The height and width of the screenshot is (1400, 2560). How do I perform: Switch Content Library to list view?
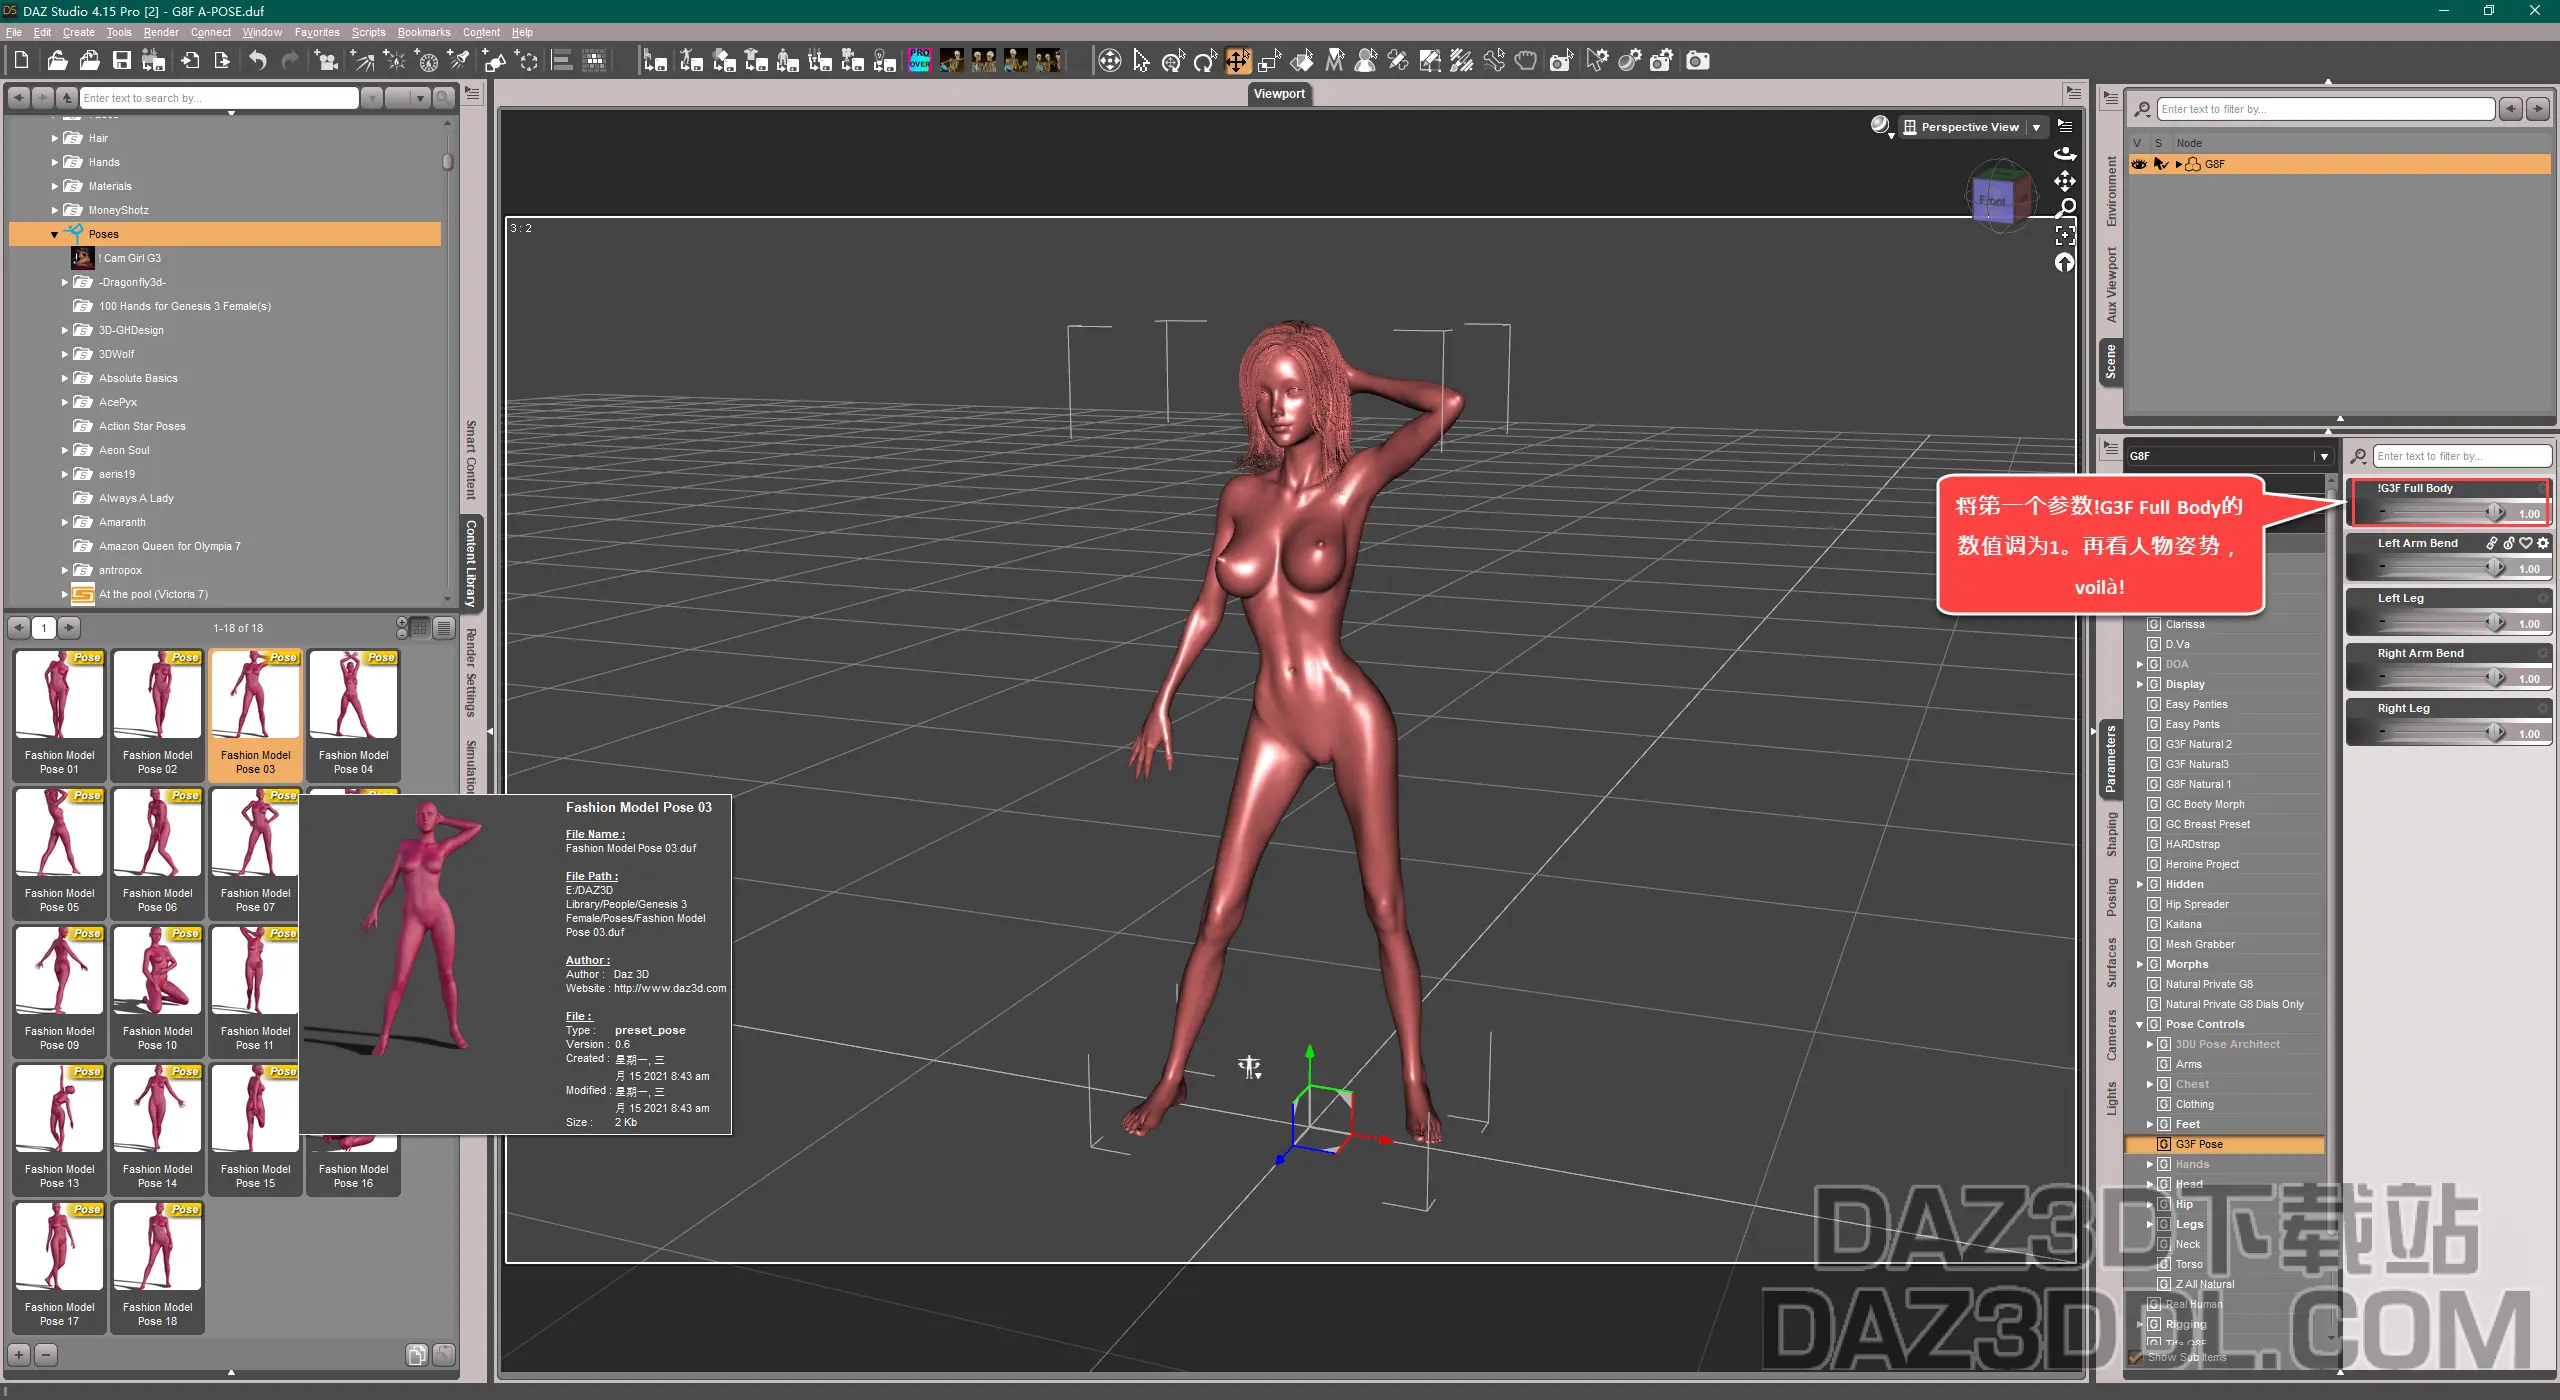coord(443,628)
